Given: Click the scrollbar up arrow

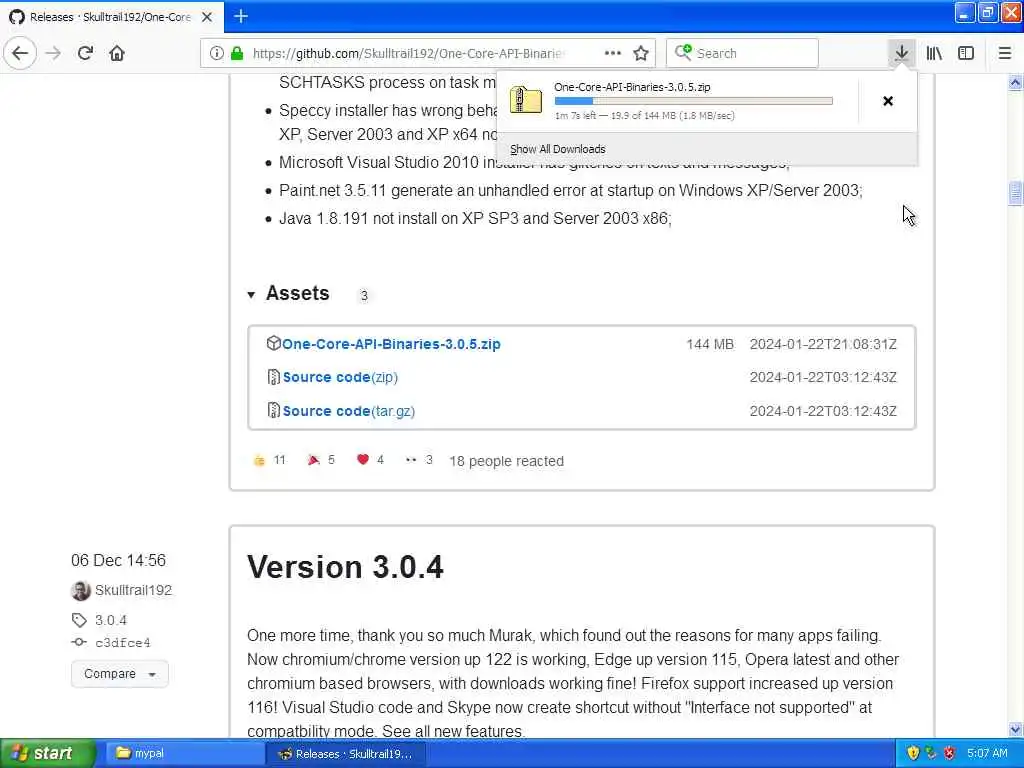Looking at the screenshot, I should [1015, 82].
